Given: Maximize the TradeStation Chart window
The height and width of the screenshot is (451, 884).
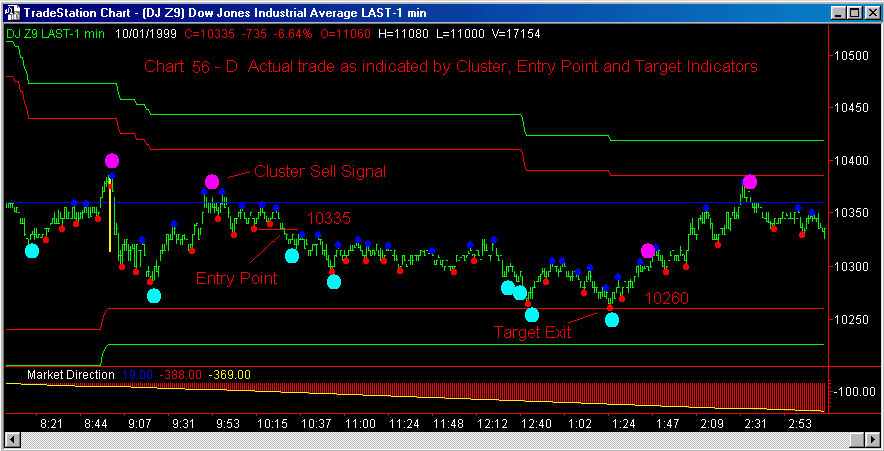Looking at the screenshot, I should tap(854, 12).
